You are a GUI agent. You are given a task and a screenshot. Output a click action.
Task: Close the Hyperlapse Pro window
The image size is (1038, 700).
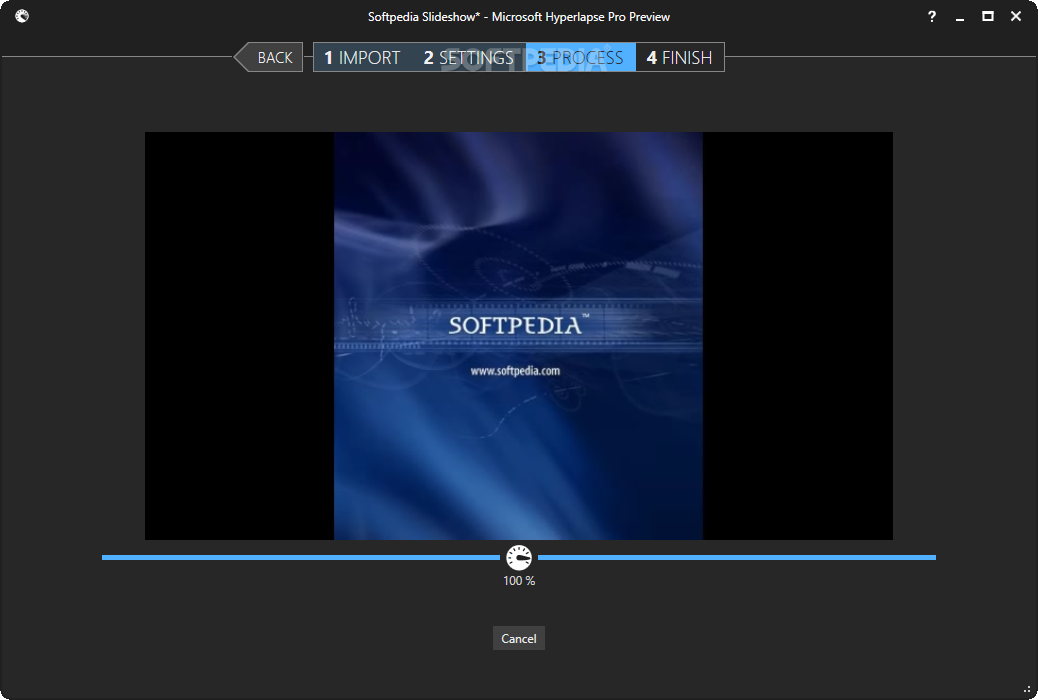click(x=1015, y=17)
